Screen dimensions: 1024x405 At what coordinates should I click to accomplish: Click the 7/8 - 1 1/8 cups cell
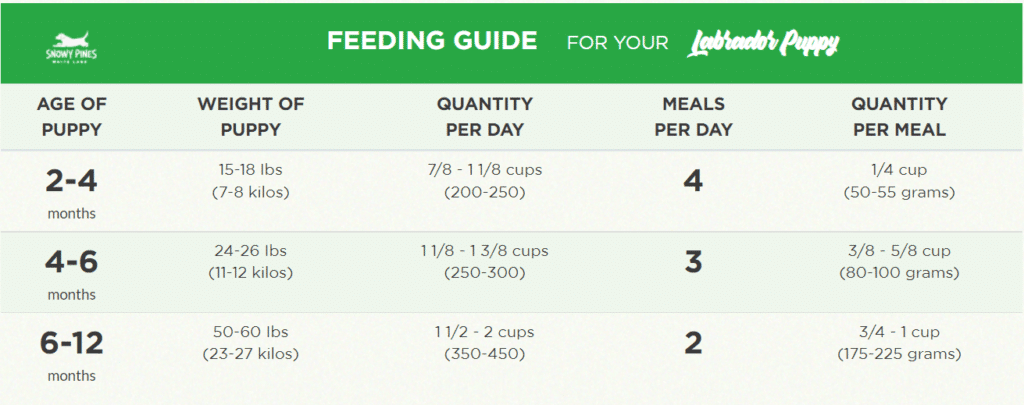(x=485, y=182)
